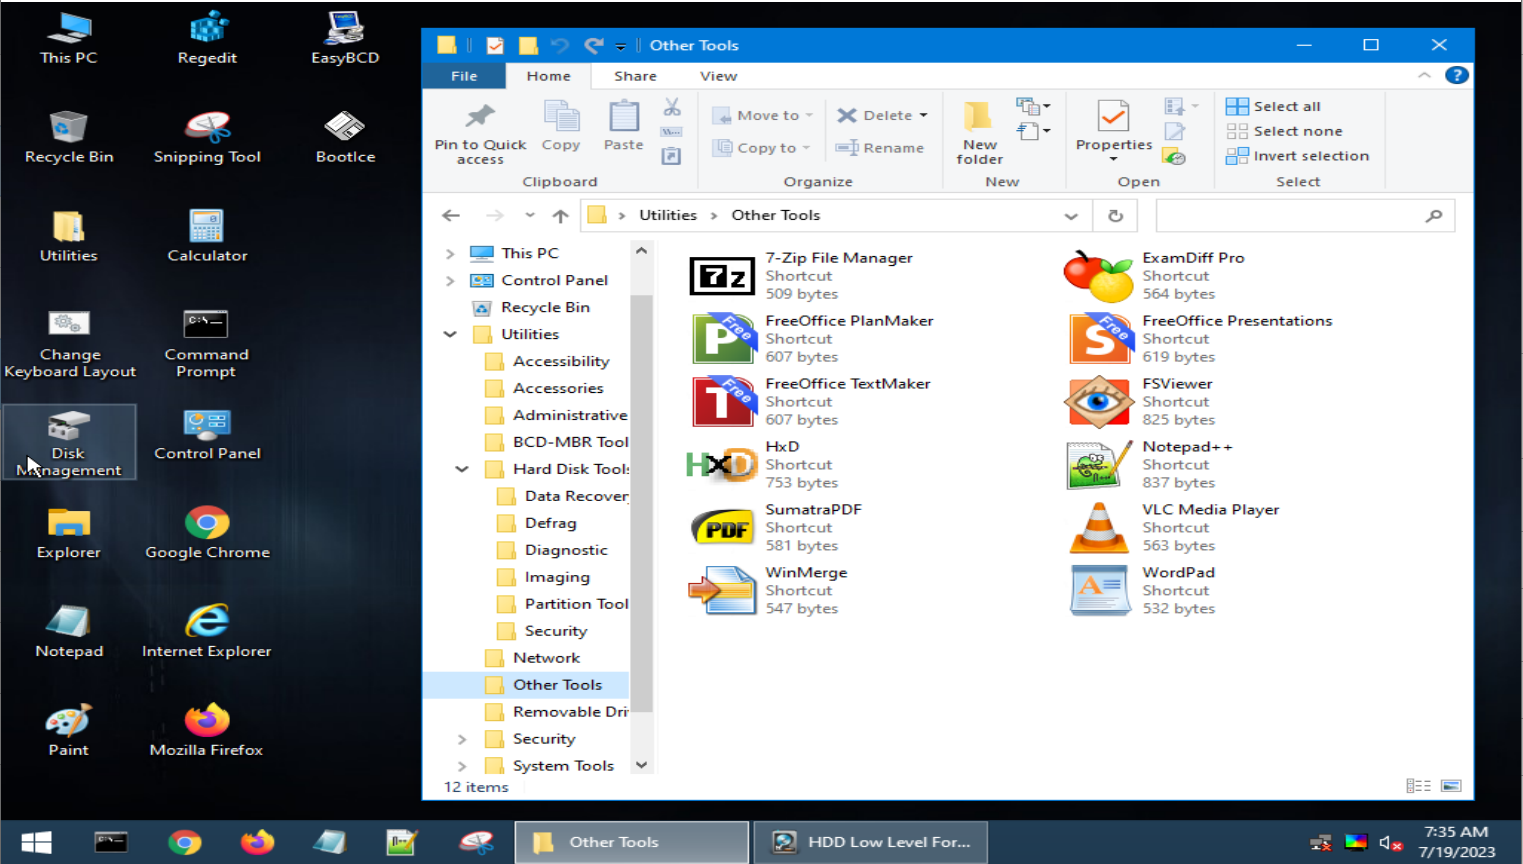Go up one folder level
Image resolution: width=1523 pixels, height=864 pixels.
560,215
